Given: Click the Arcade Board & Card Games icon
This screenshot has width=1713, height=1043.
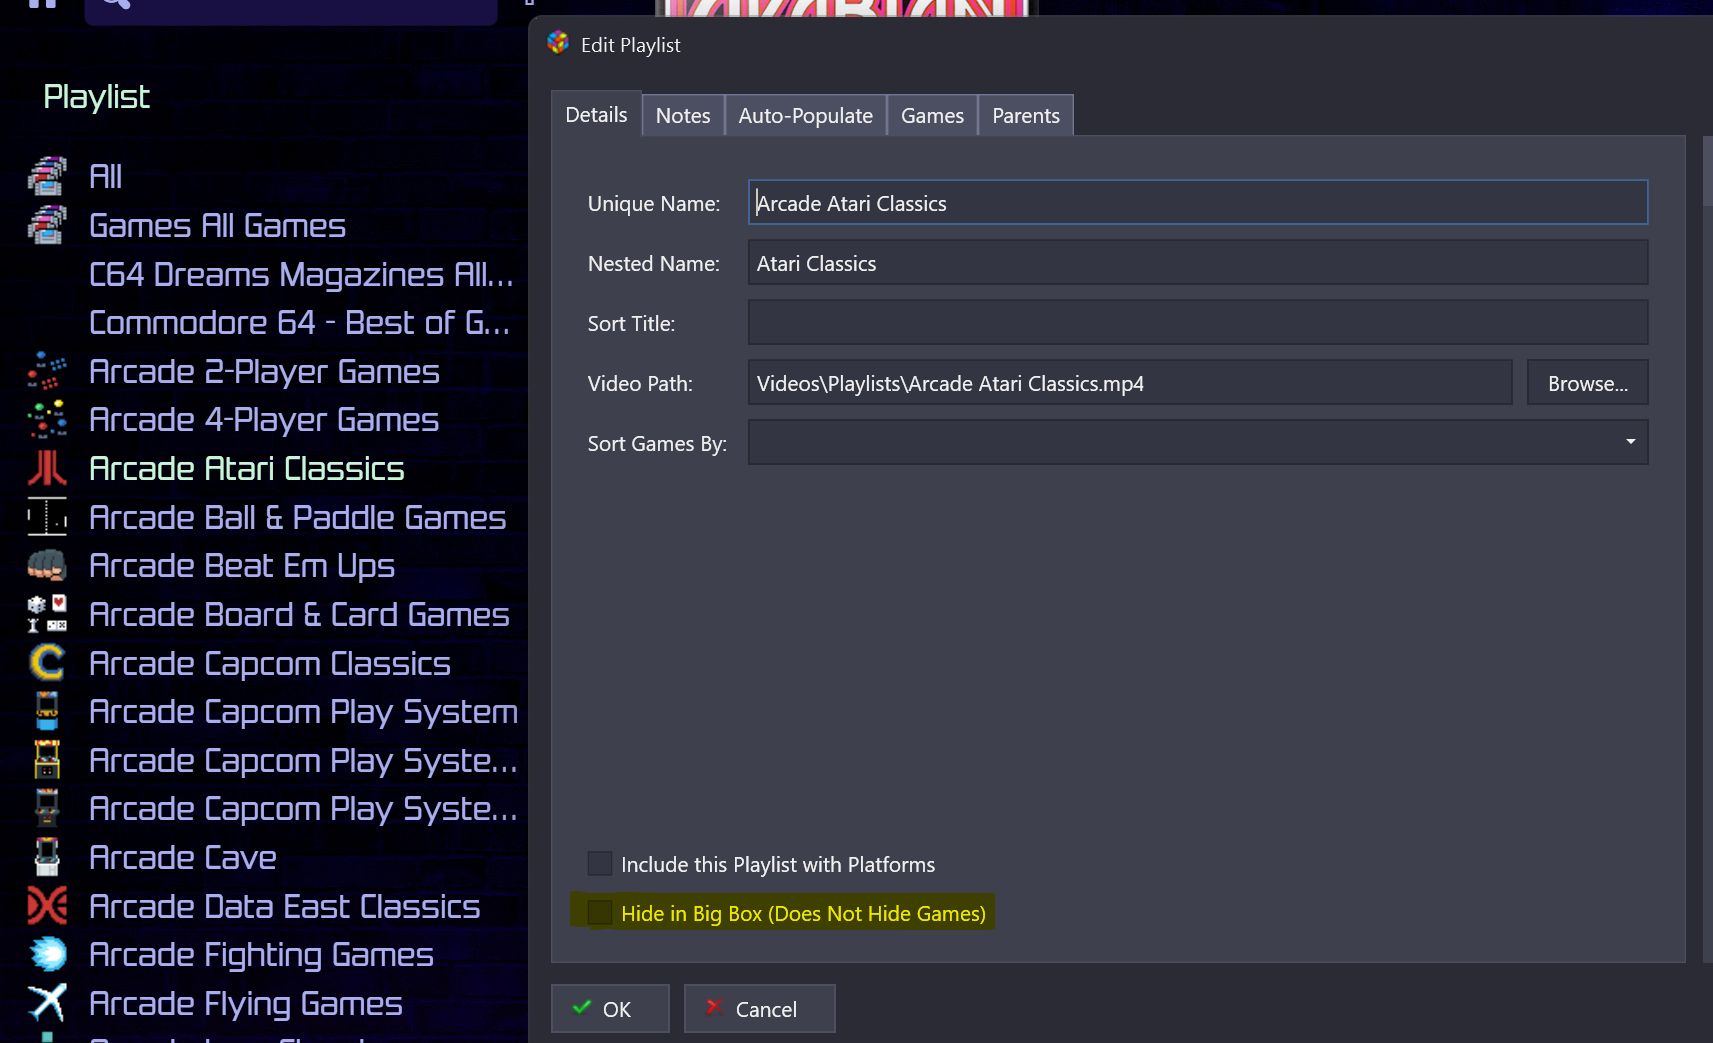Looking at the screenshot, I should [x=47, y=614].
